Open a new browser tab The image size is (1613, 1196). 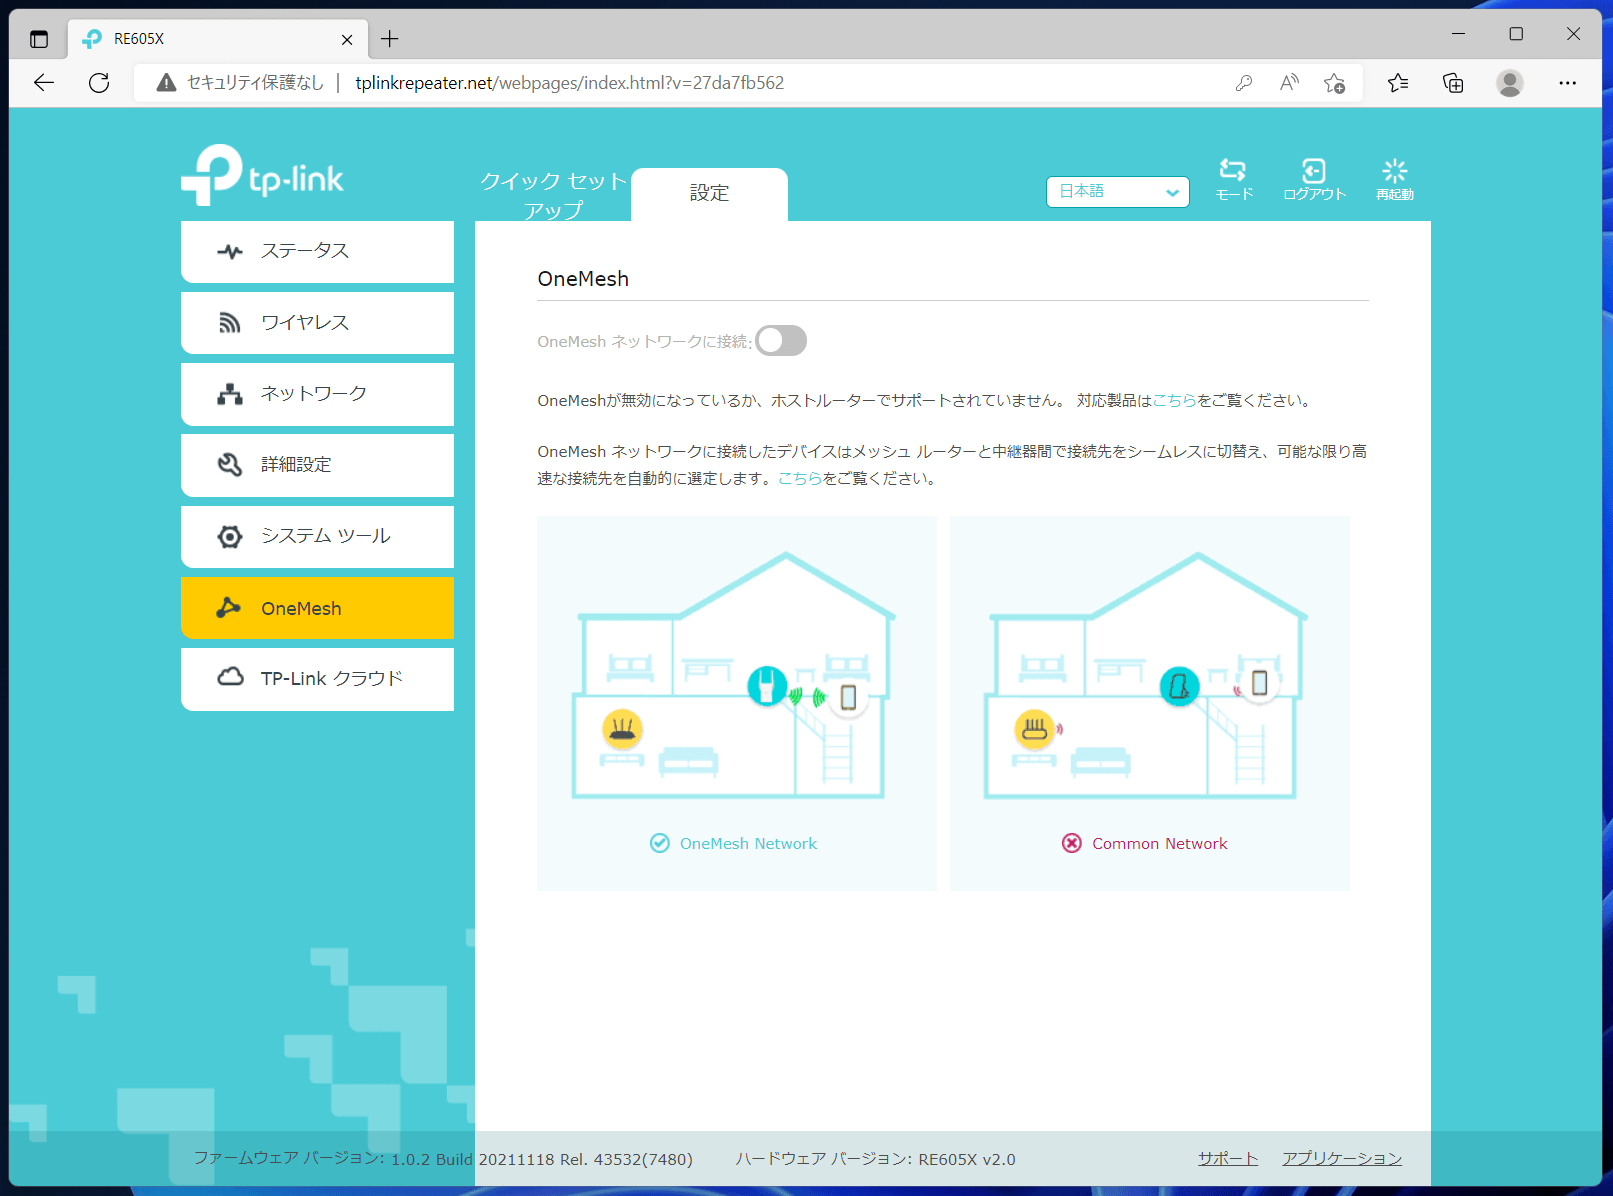click(x=390, y=39)
